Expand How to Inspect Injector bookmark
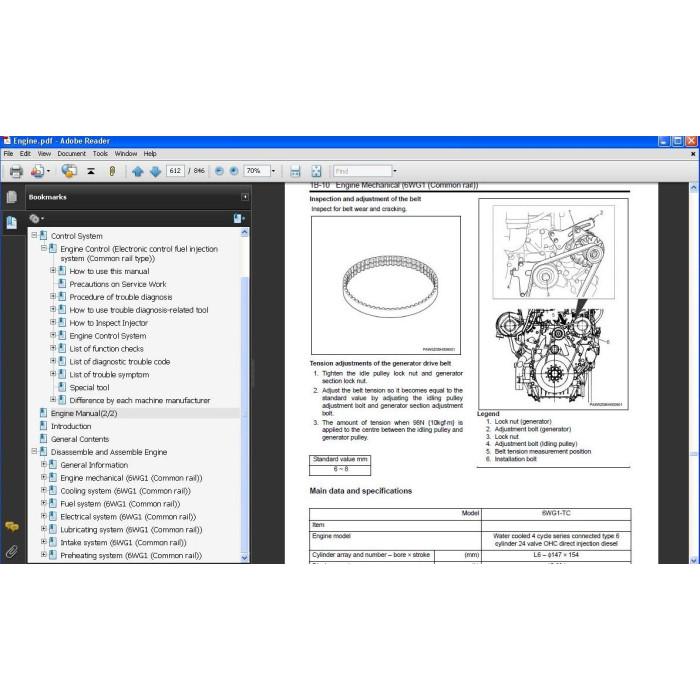 (x=53, y=322)
